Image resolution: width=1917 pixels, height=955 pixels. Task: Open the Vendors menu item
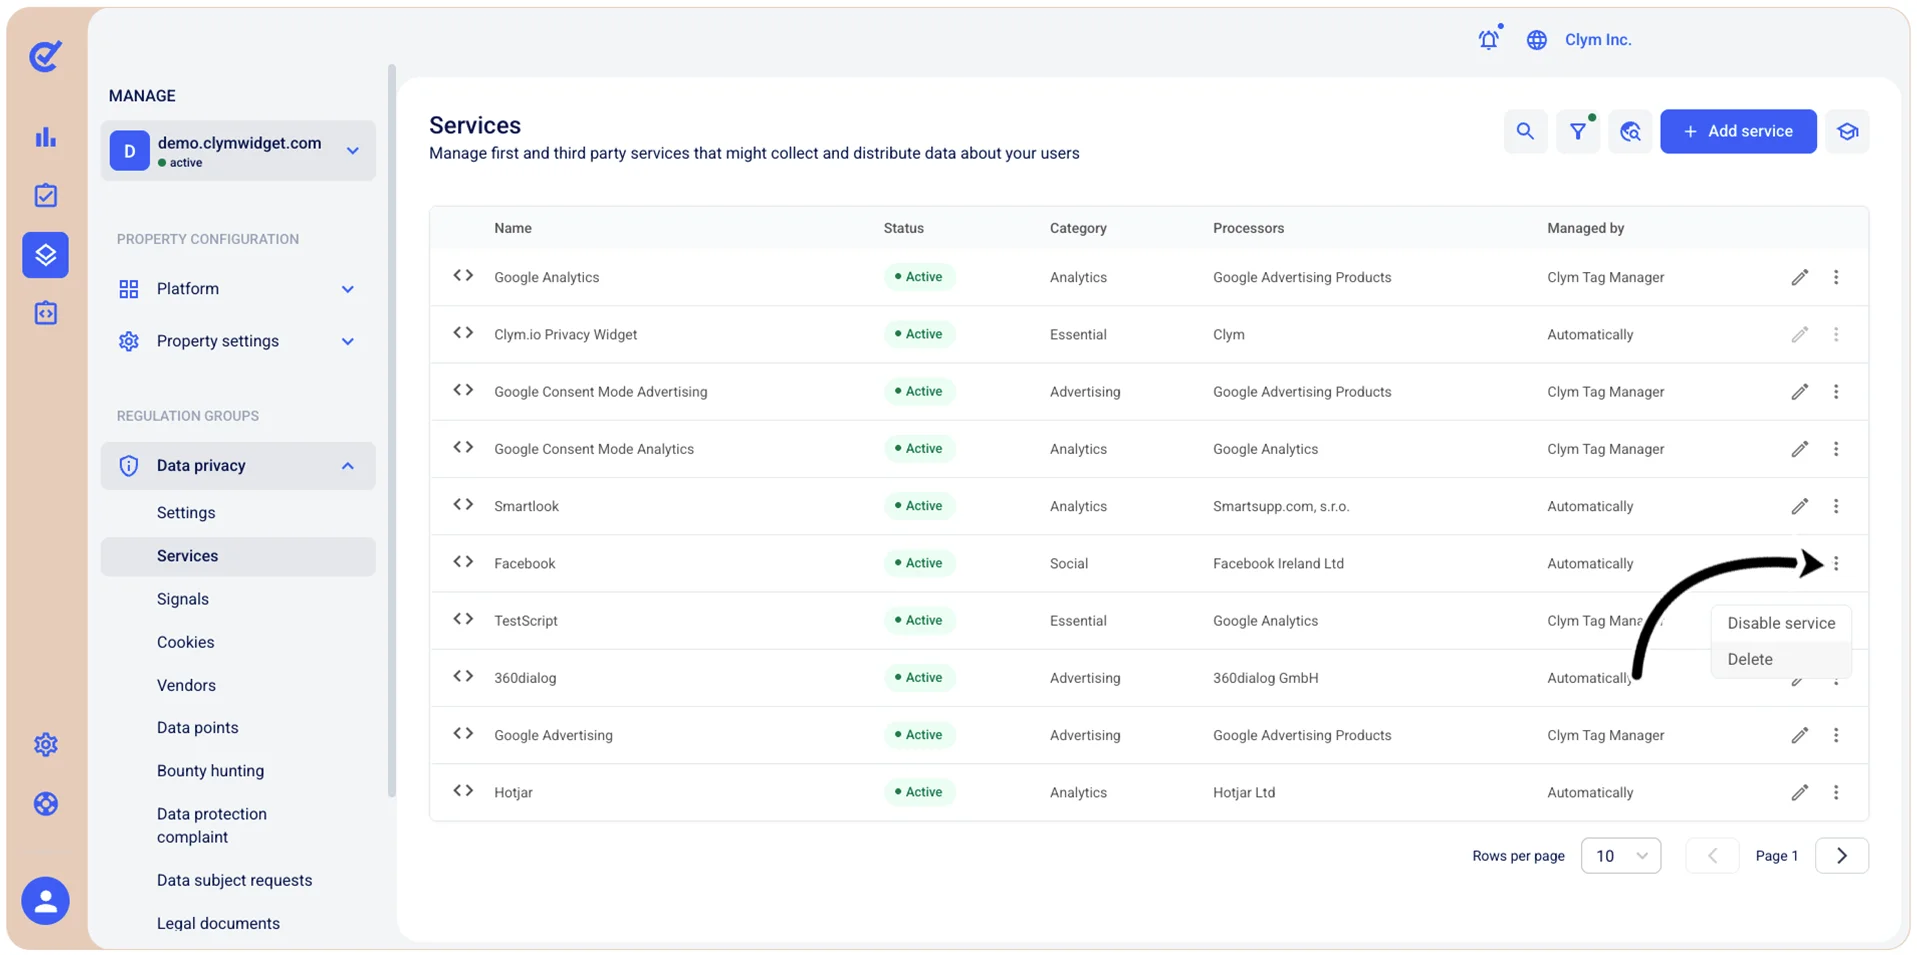point(186,685)
